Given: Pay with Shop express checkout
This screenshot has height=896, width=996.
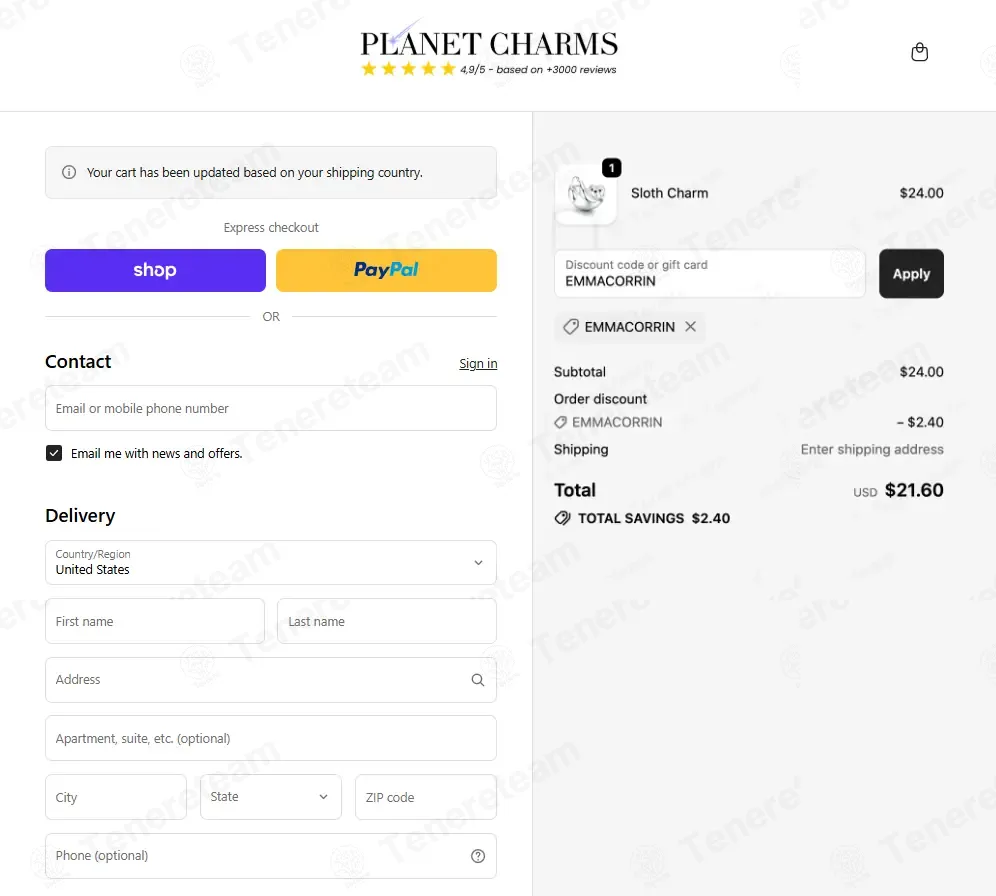Looking at the screenshot, I should 155,271.
